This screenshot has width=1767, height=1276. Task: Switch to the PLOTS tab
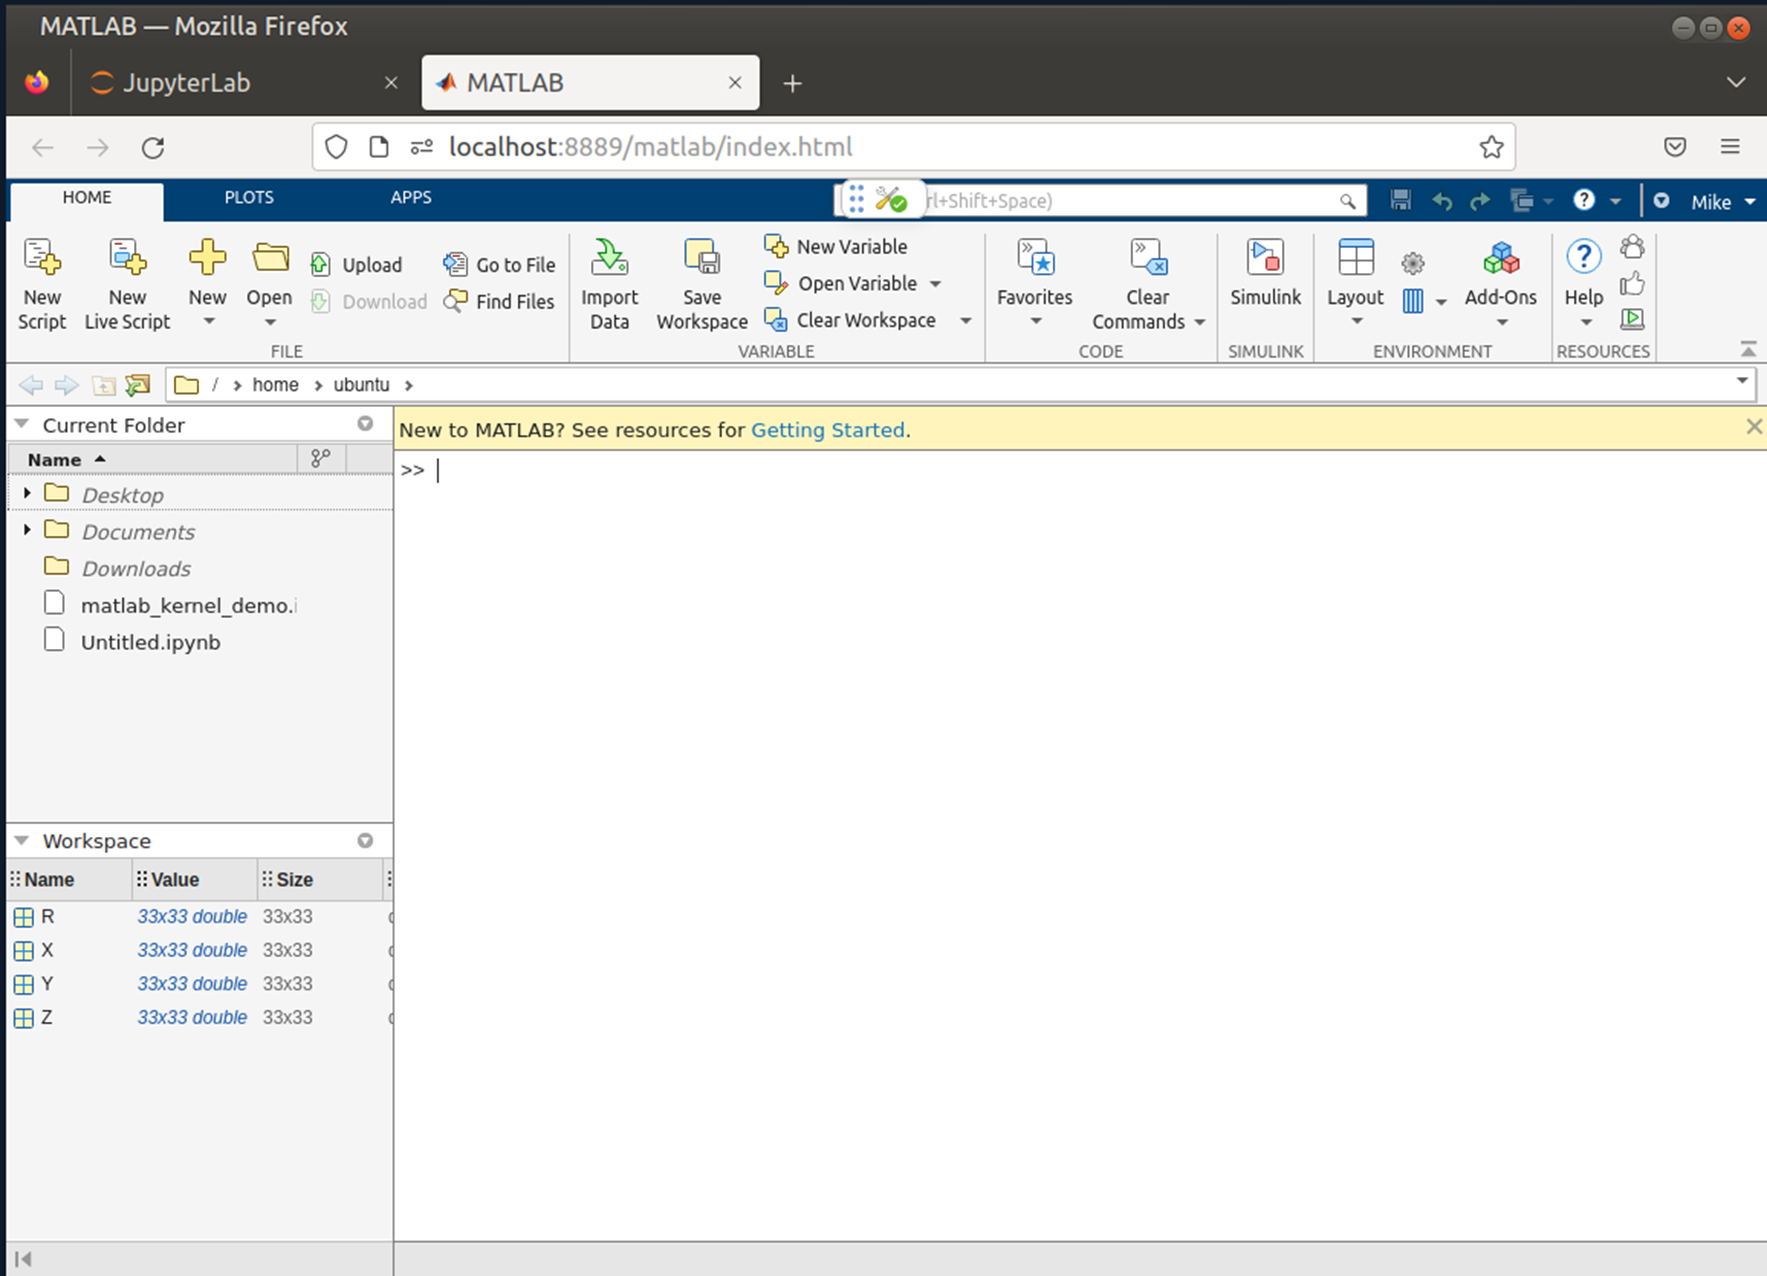248,198
